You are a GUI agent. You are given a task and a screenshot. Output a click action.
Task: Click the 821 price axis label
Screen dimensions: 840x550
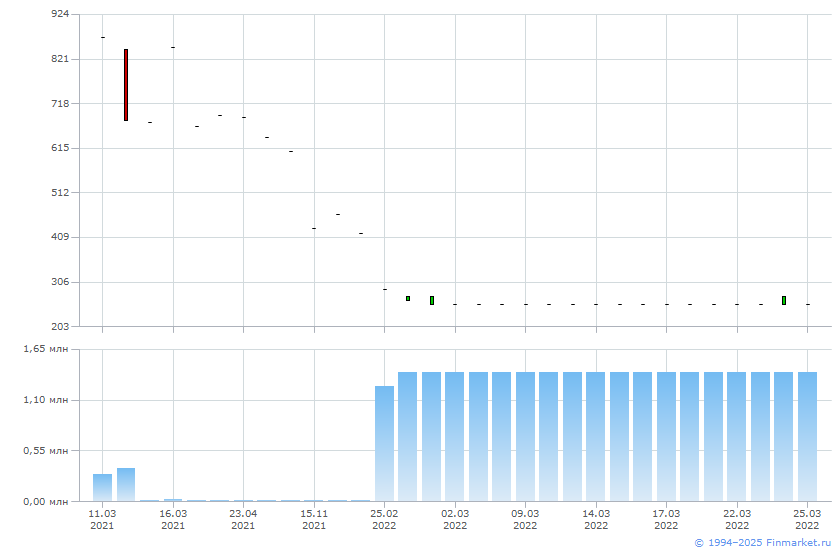tap(60, 59)
